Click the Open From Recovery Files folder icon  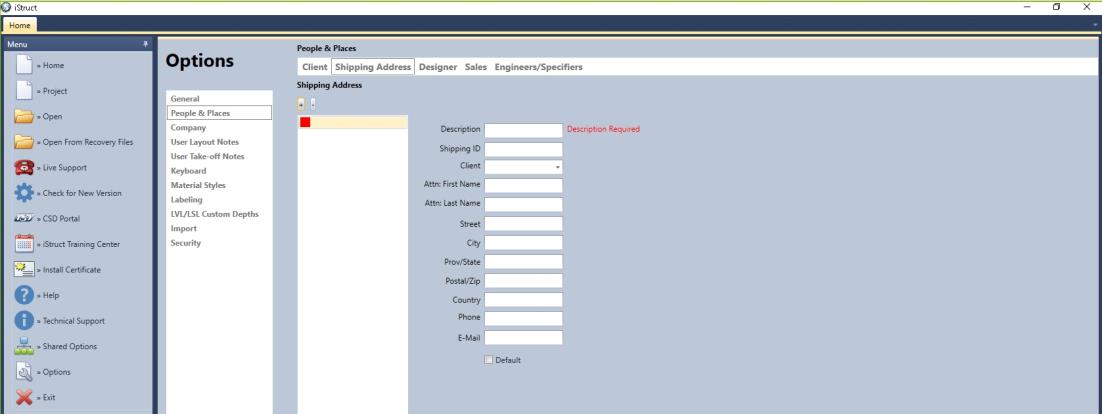point(24,142)
